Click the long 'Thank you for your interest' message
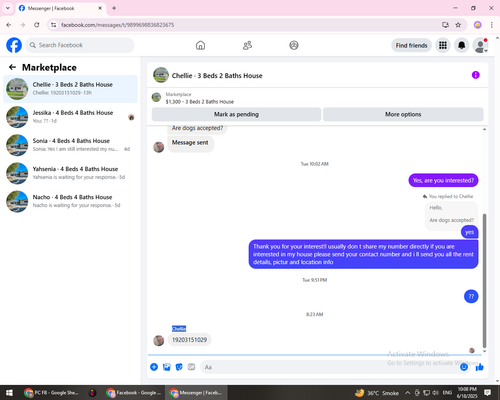The height and width of the screenshot is (400, 500). pos(363,254)
